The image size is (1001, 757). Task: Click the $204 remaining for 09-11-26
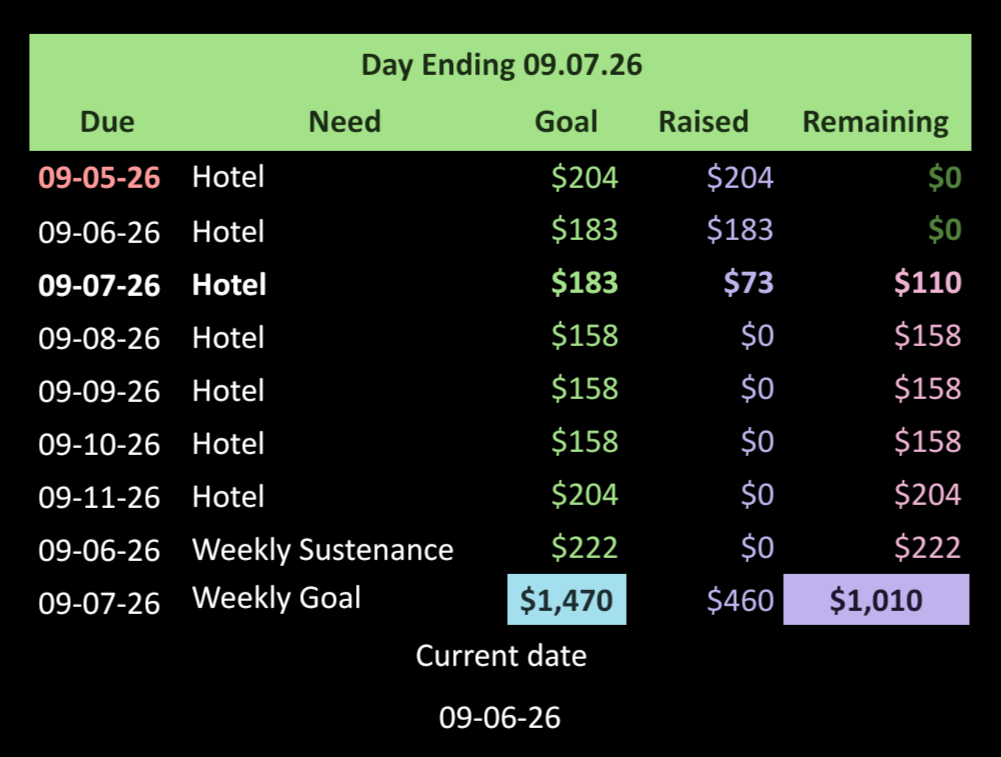(928, 495)
